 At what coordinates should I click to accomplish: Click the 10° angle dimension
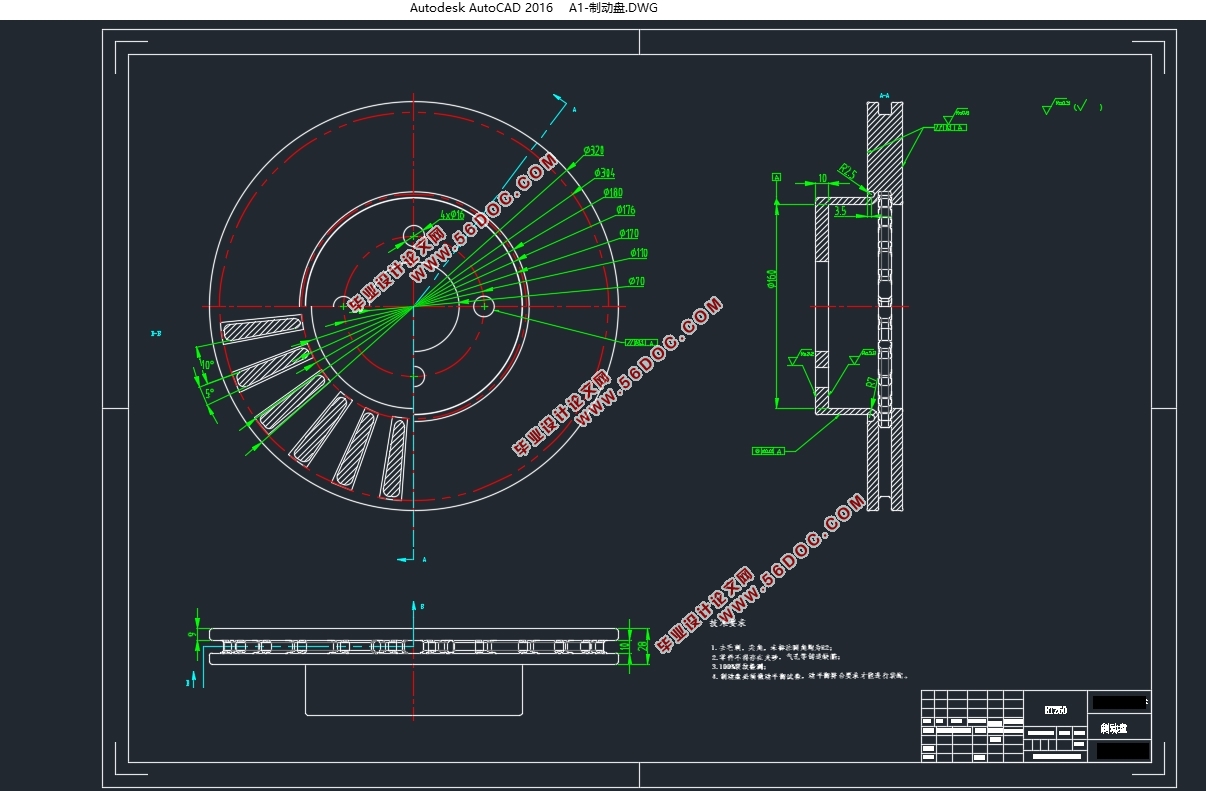(x=207, y=365)
